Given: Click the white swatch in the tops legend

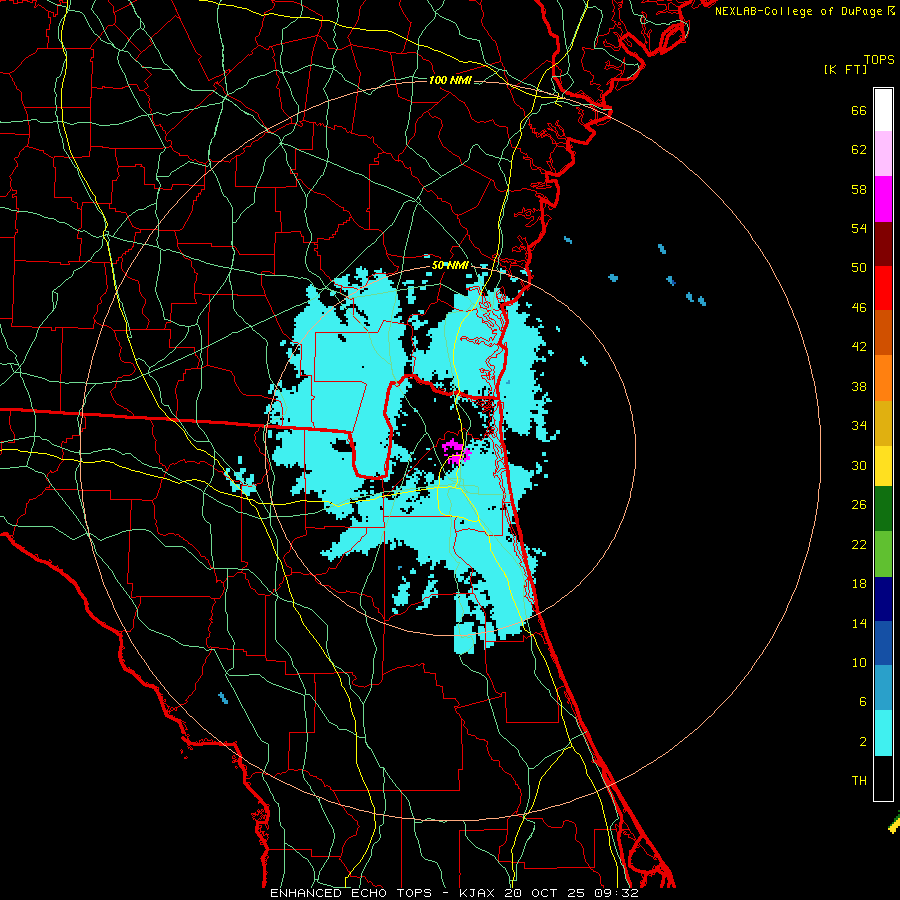Looking at the screenshot, I should [883, 110].
